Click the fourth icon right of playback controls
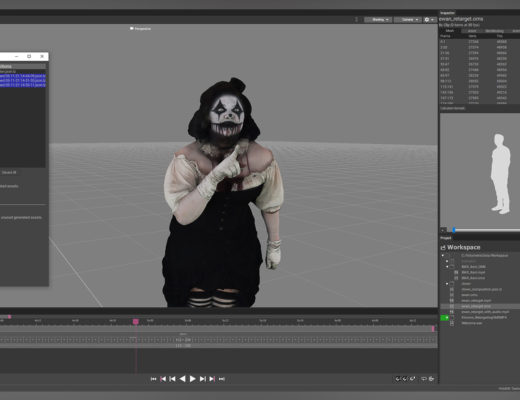Image resolution: width=520 pixels, height=400 pixels. 424,379
